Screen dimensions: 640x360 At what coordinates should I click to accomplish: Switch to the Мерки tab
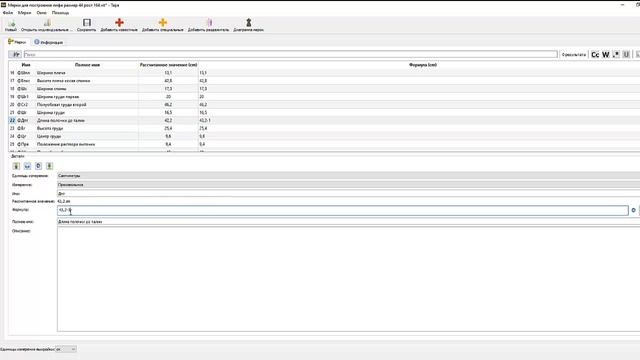coord(17,42)
